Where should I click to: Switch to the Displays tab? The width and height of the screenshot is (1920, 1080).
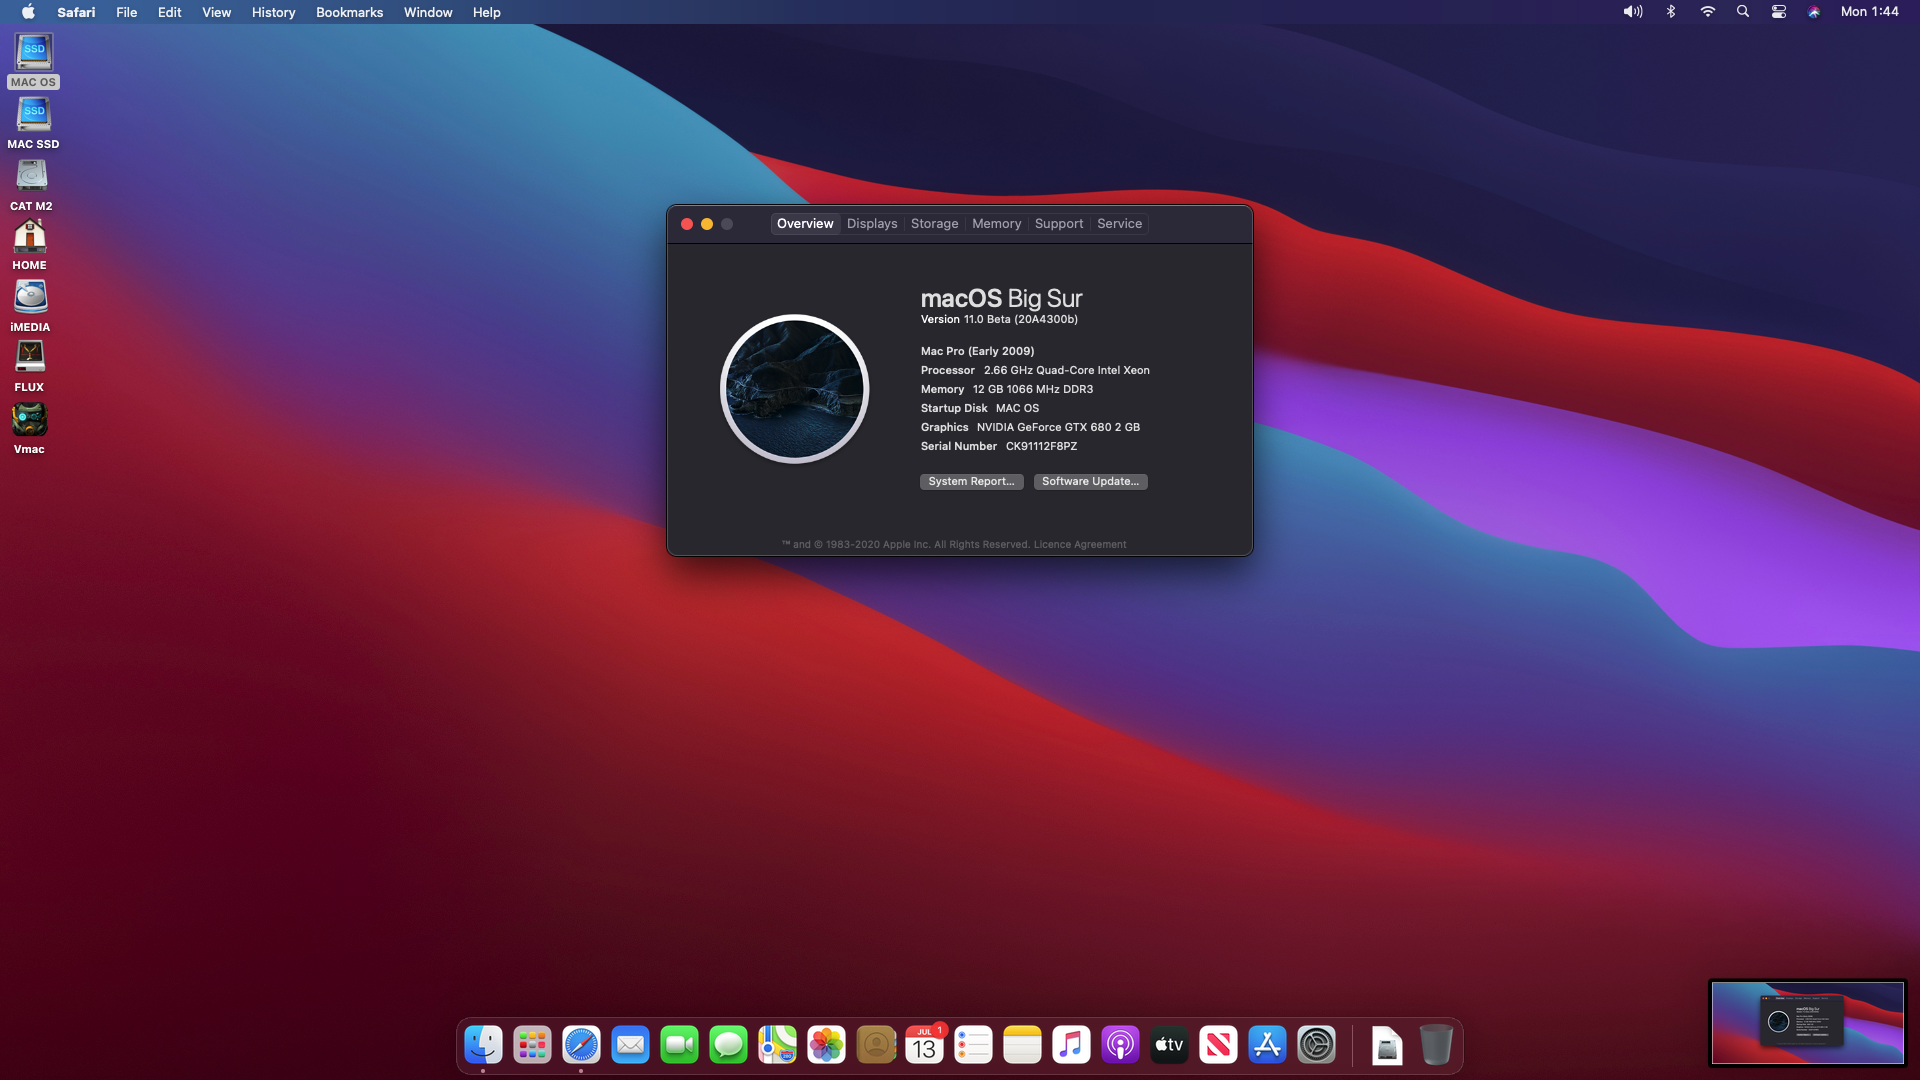click(x=872, y=224)
